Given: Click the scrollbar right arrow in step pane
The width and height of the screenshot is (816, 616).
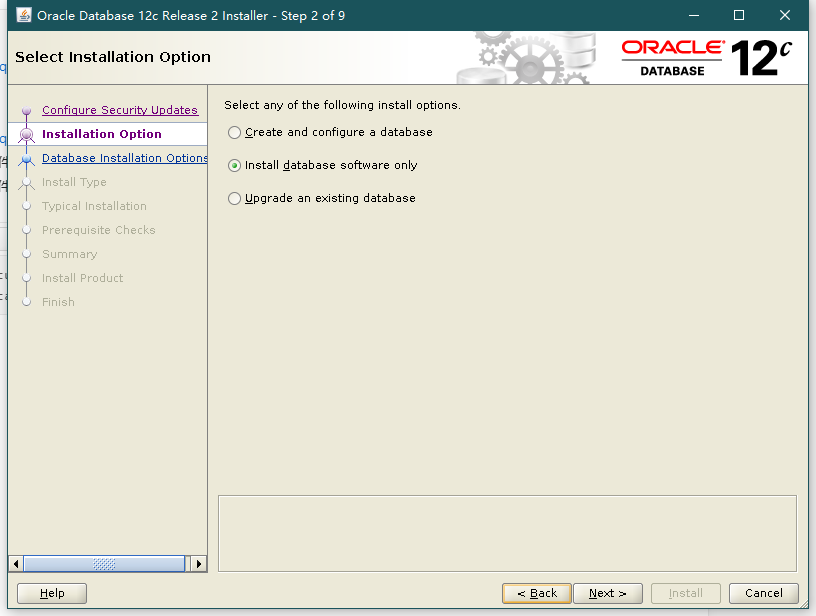Looking at the screenshot, I should point(198,564).
